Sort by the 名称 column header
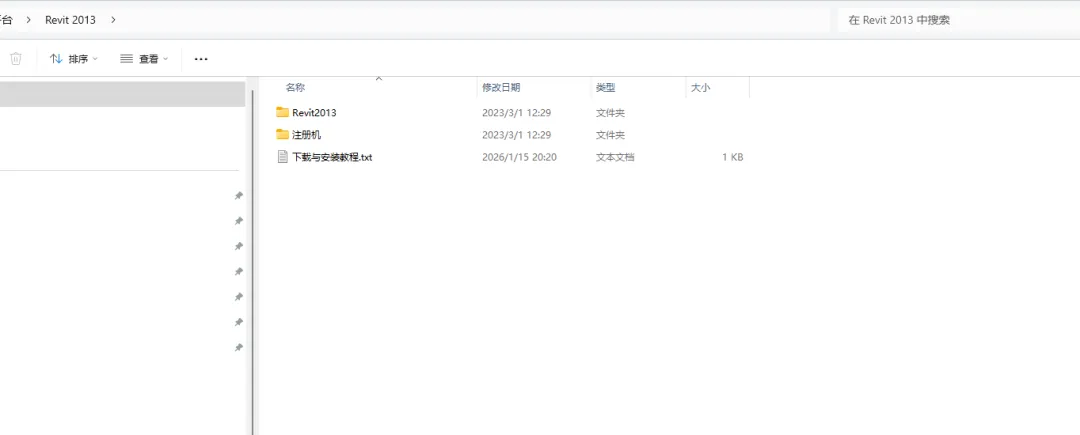The height and width of the screenshot is (435, 1080). point(295,87)
